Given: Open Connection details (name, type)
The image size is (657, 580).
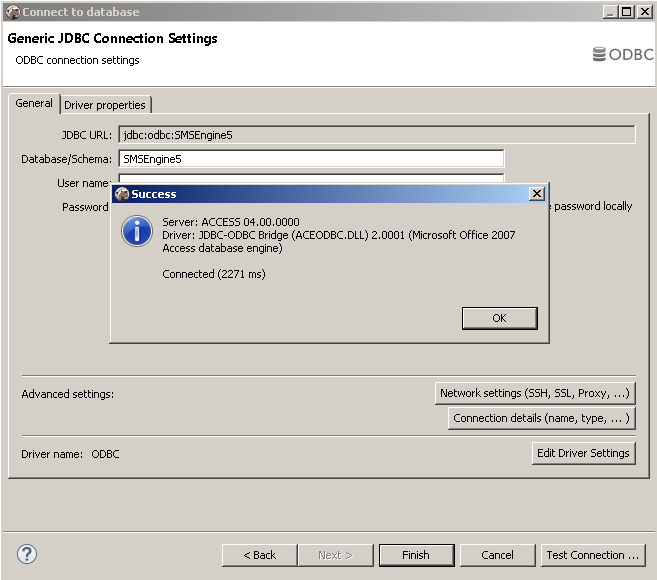Looking at the screenshot, I should (x=541, y=418).
